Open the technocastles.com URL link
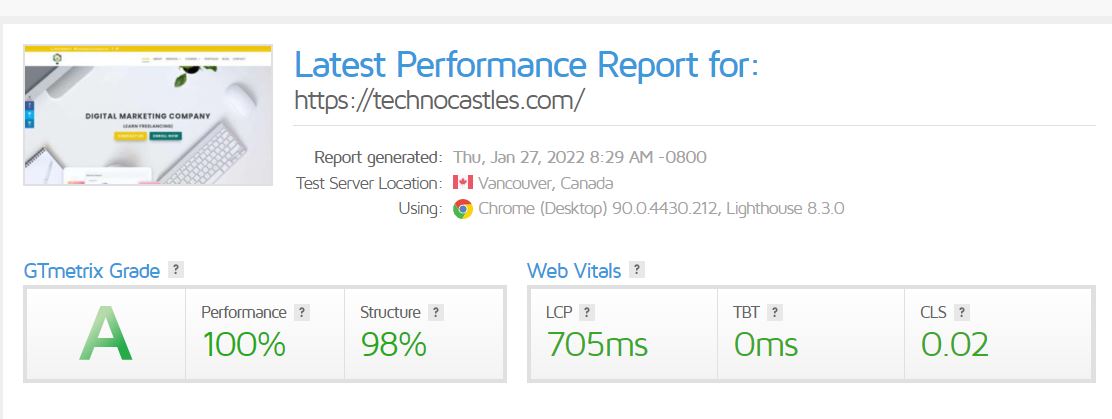This screenshot has width=1112, height=419. 439,100
